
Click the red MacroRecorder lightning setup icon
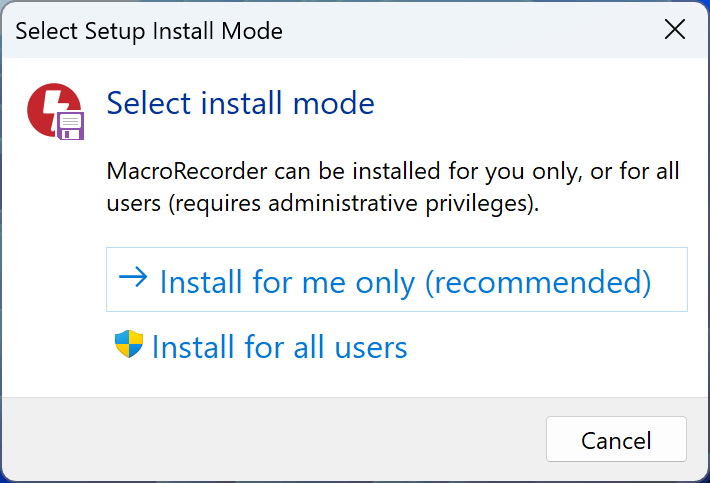pos(48,107)
